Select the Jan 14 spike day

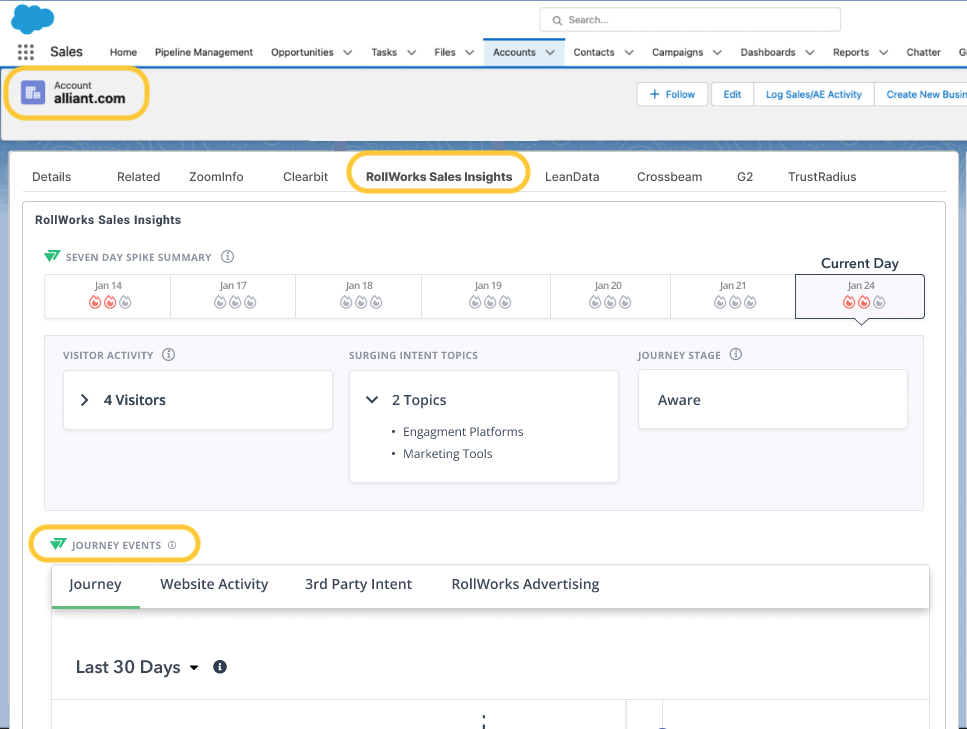point(108,296)
